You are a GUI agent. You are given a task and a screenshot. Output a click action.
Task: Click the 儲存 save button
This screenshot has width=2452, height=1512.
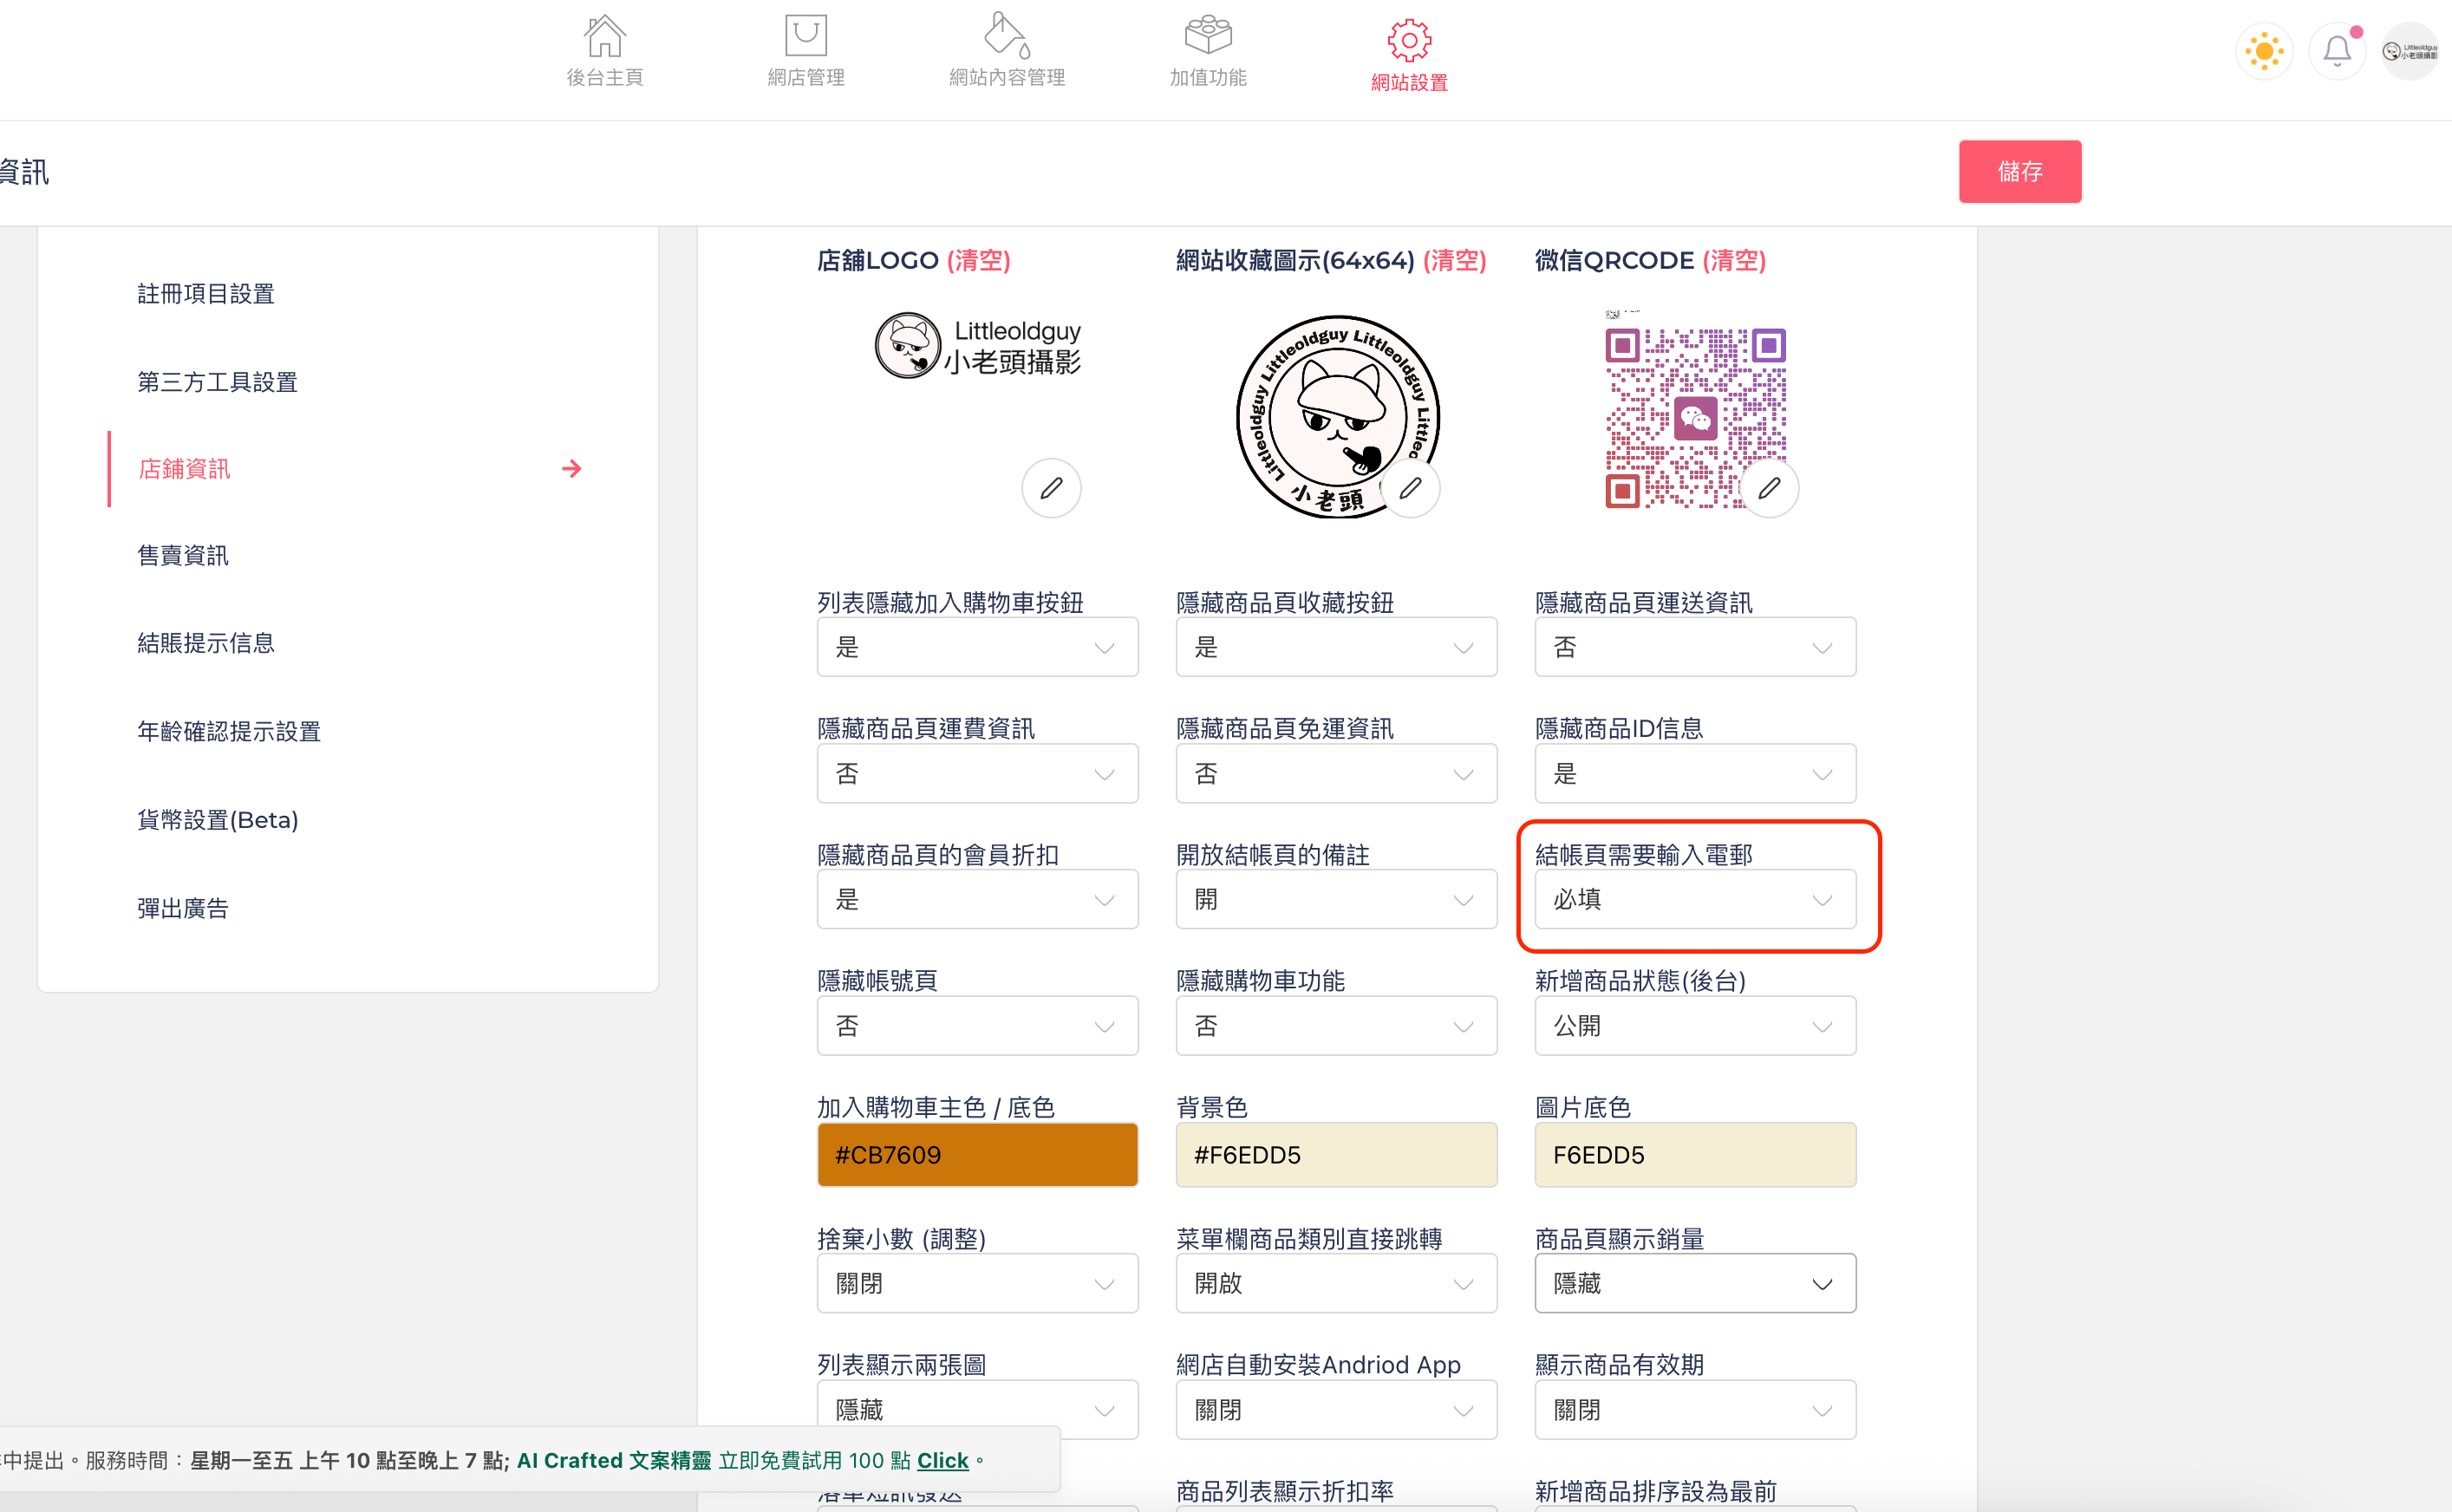point(2019,172)
